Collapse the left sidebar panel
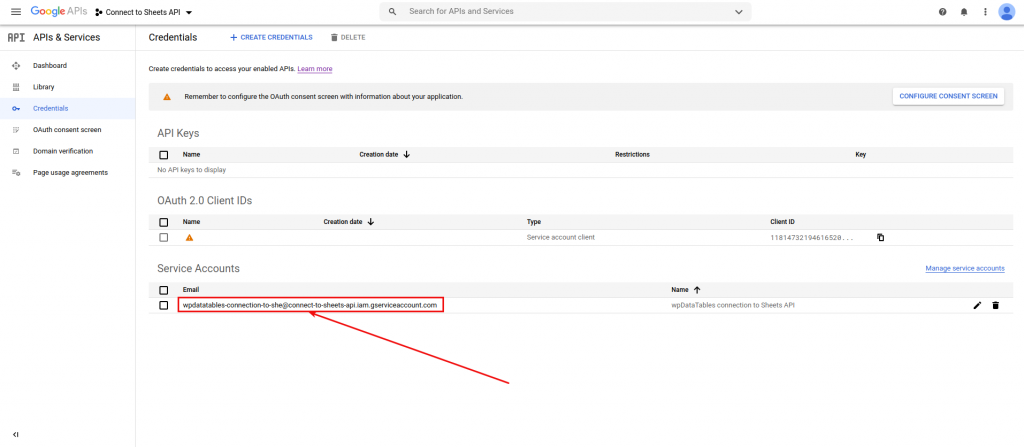Screen dimensions: 1024x447 (x=15, y=435)
